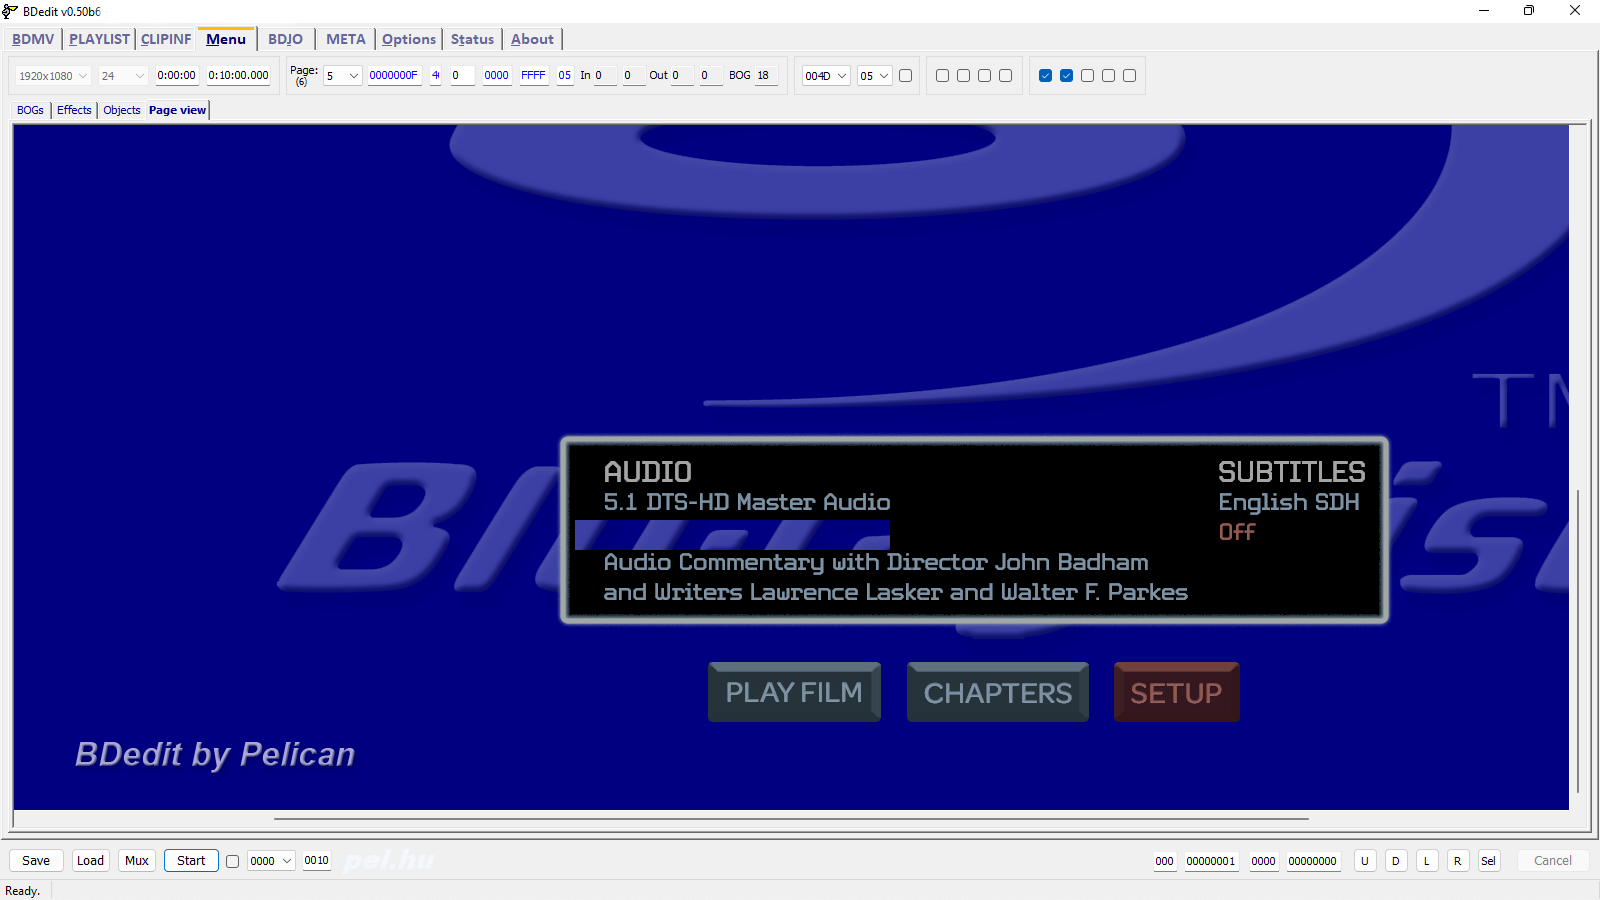1600x900 pixels.
Task: Show the About tab
Action: point(532,39)
